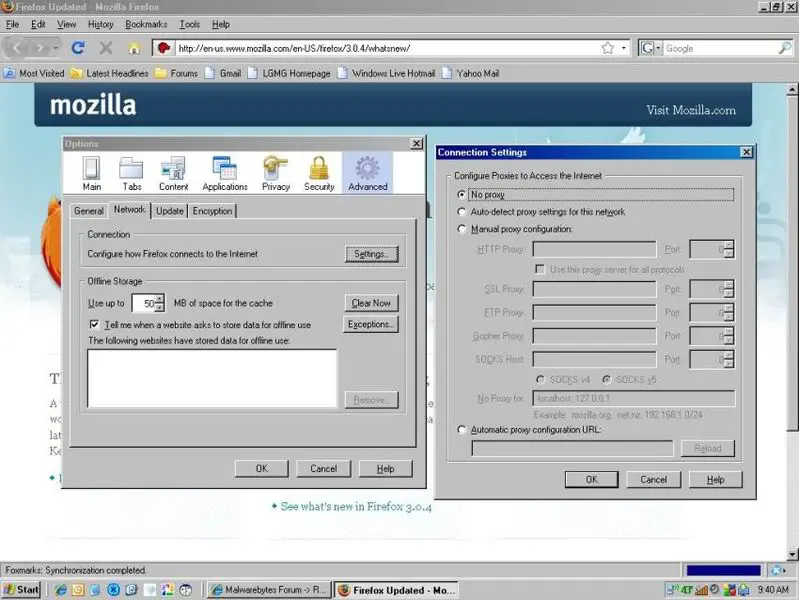Screen dimensions: 799x600
Task: Follow See what's new in Firefox 3.0.4 link
Action: point(356,506)
